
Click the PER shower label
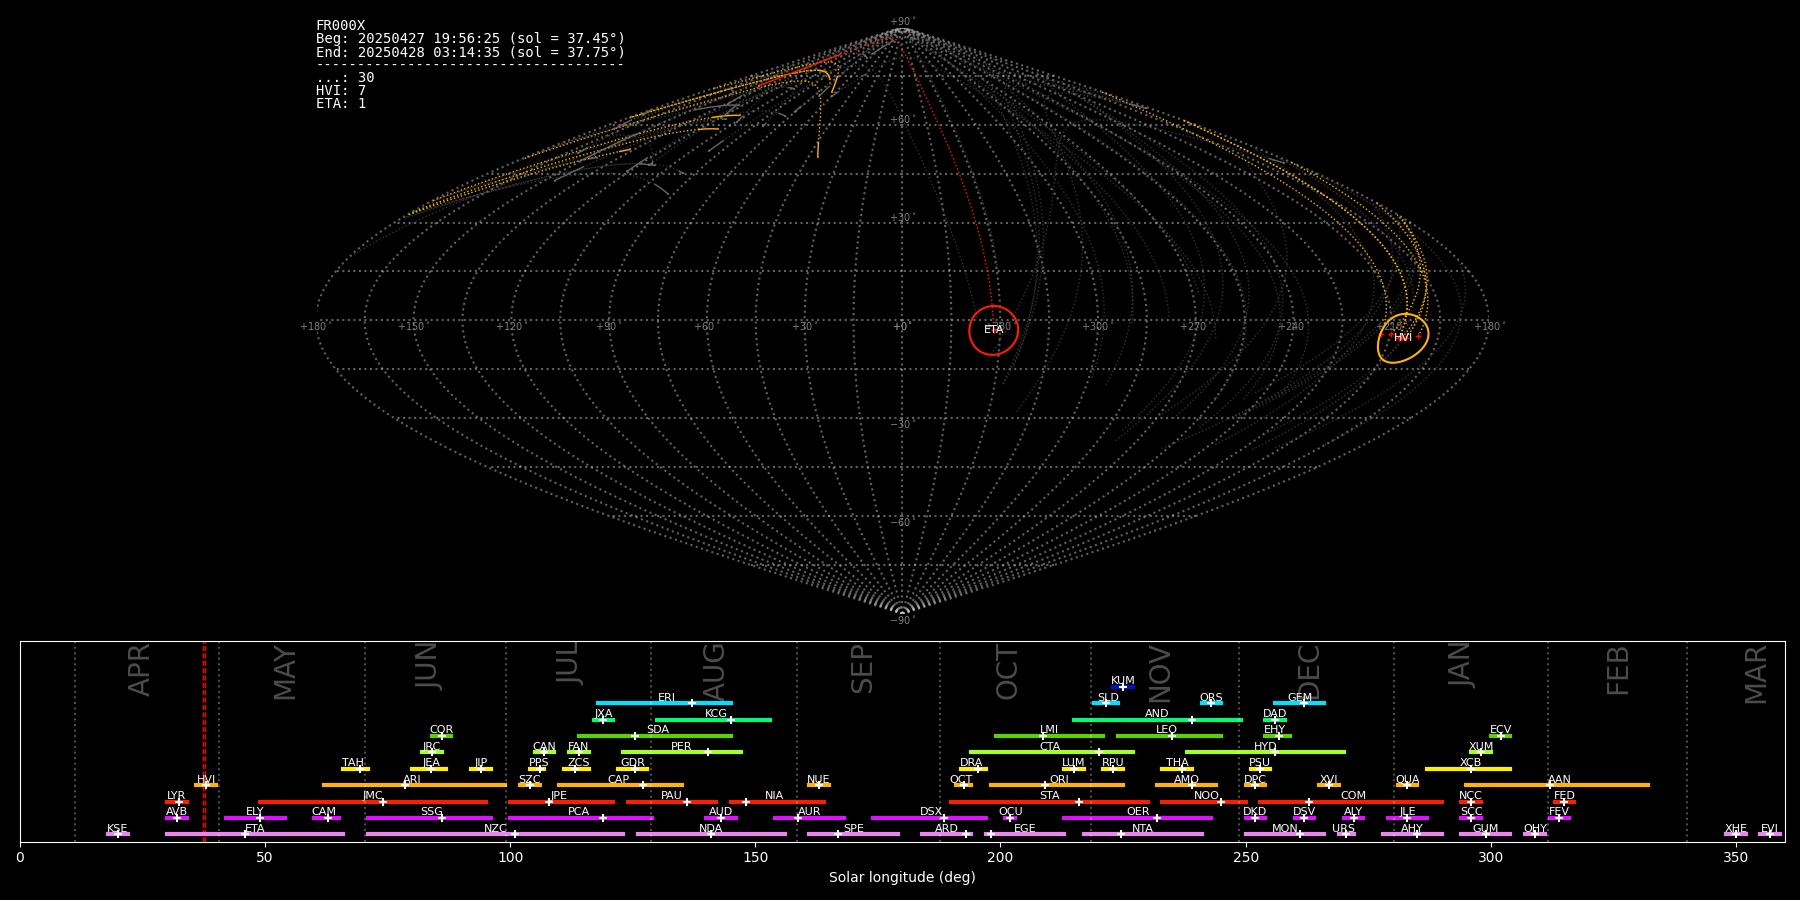(681, 747)
